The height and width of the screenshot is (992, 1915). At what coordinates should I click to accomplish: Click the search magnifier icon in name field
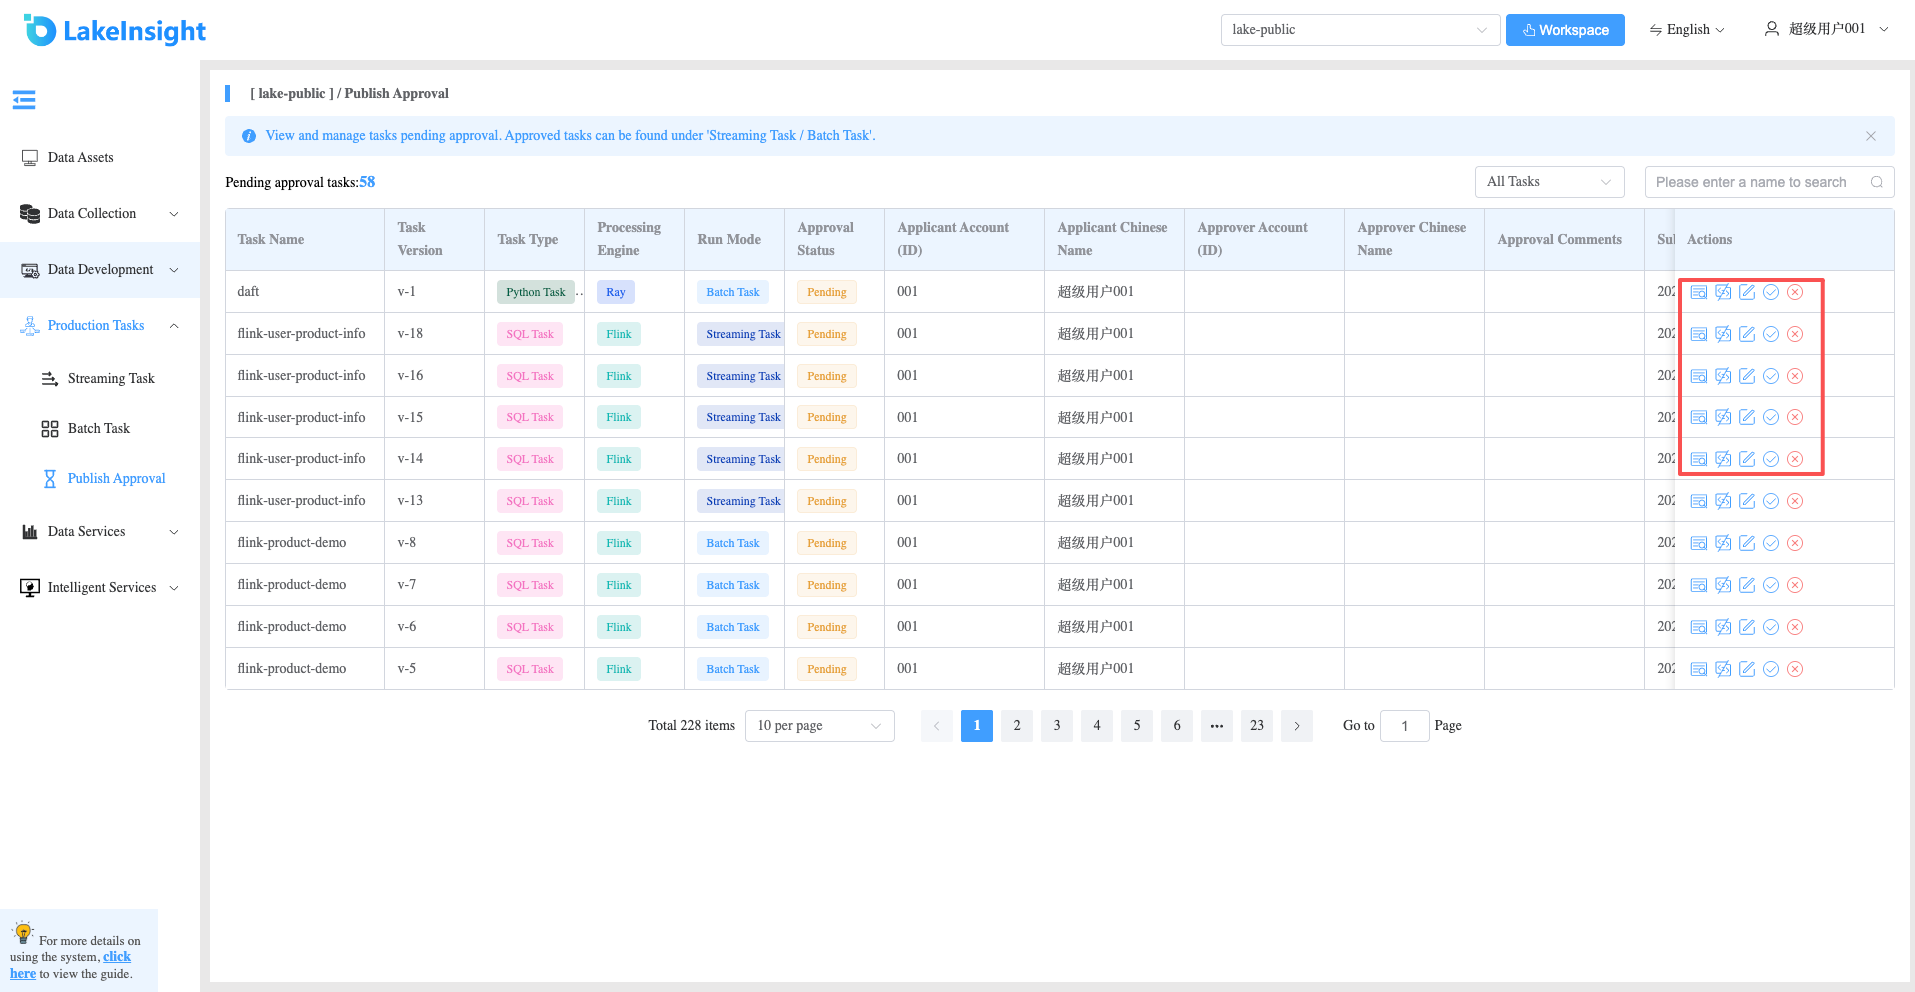1877,182
